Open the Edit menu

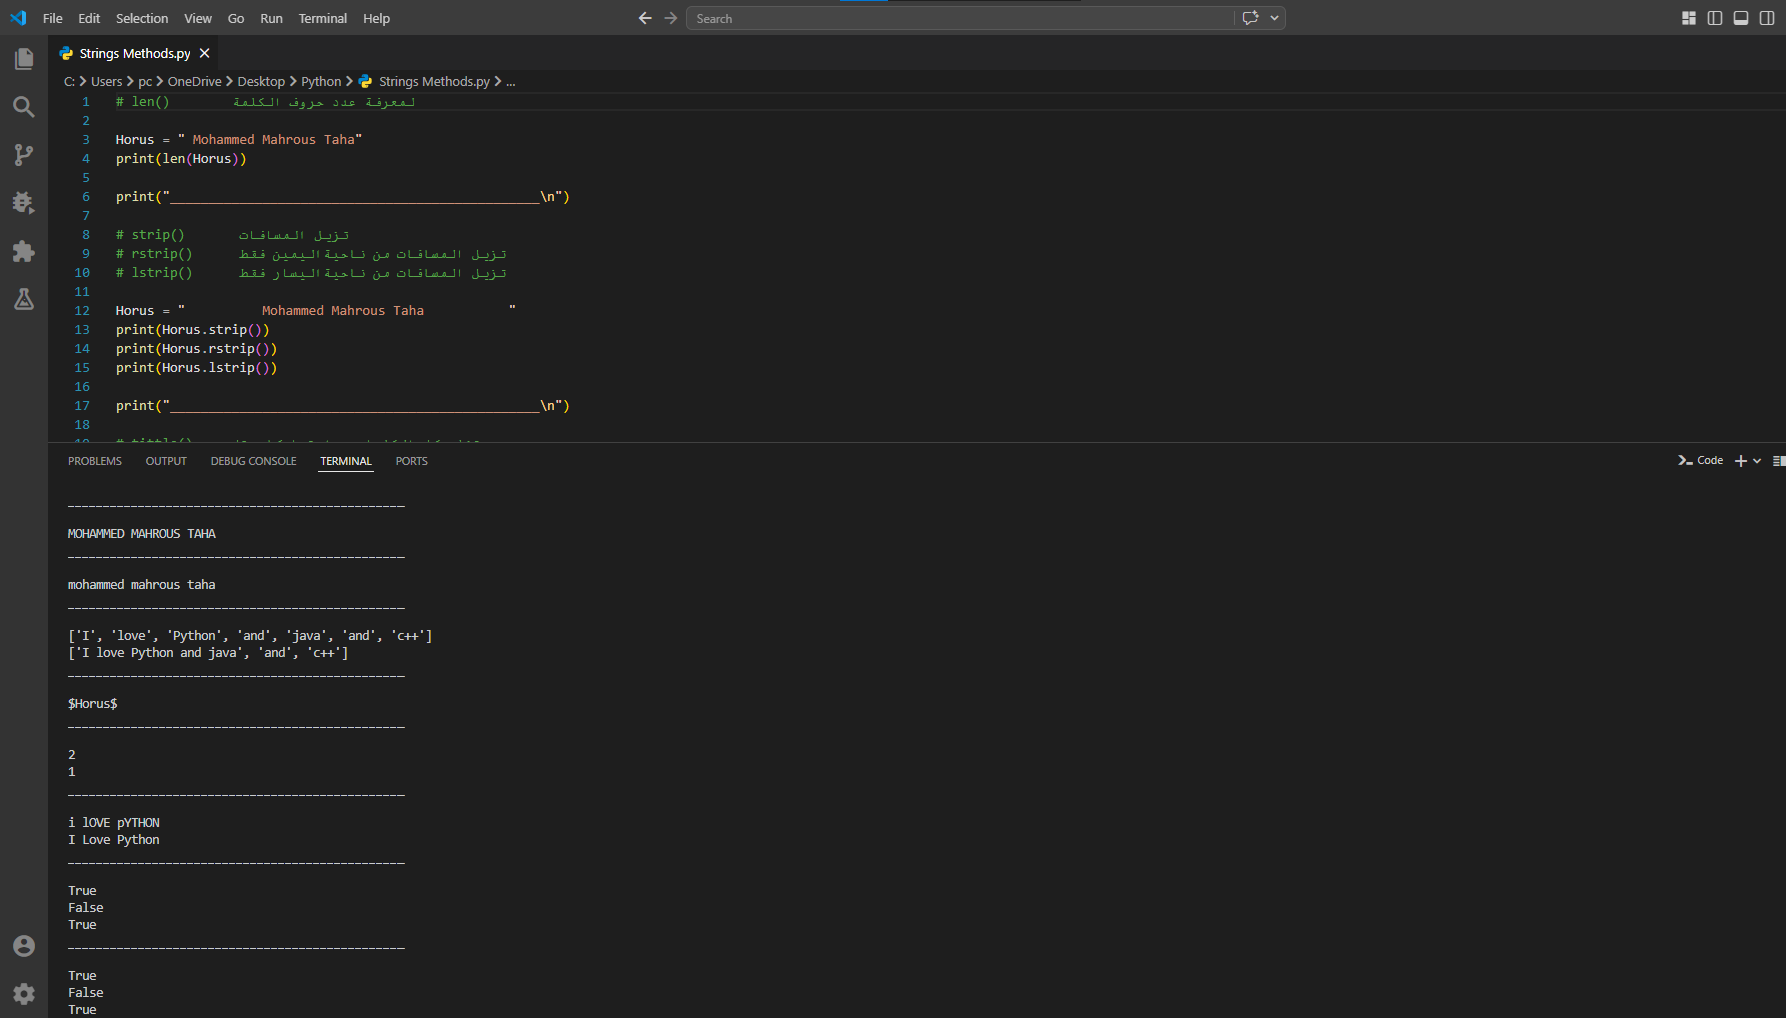click(89, 18)
